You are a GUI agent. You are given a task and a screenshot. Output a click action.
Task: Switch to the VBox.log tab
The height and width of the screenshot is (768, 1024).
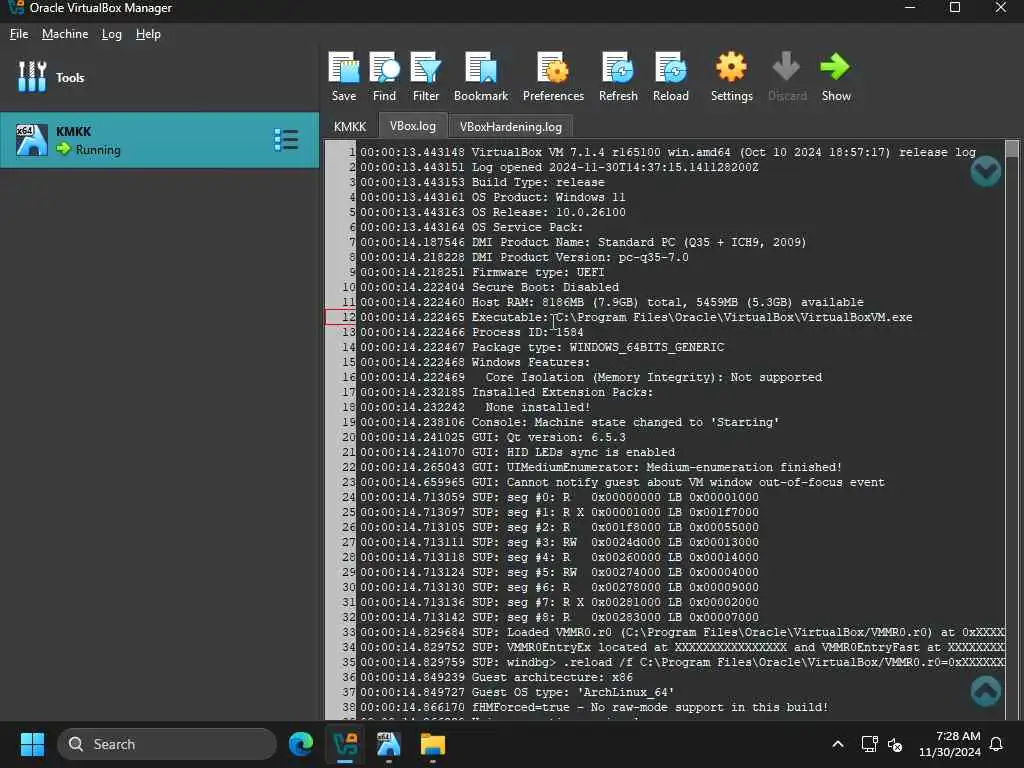click(x=413, y=126)
